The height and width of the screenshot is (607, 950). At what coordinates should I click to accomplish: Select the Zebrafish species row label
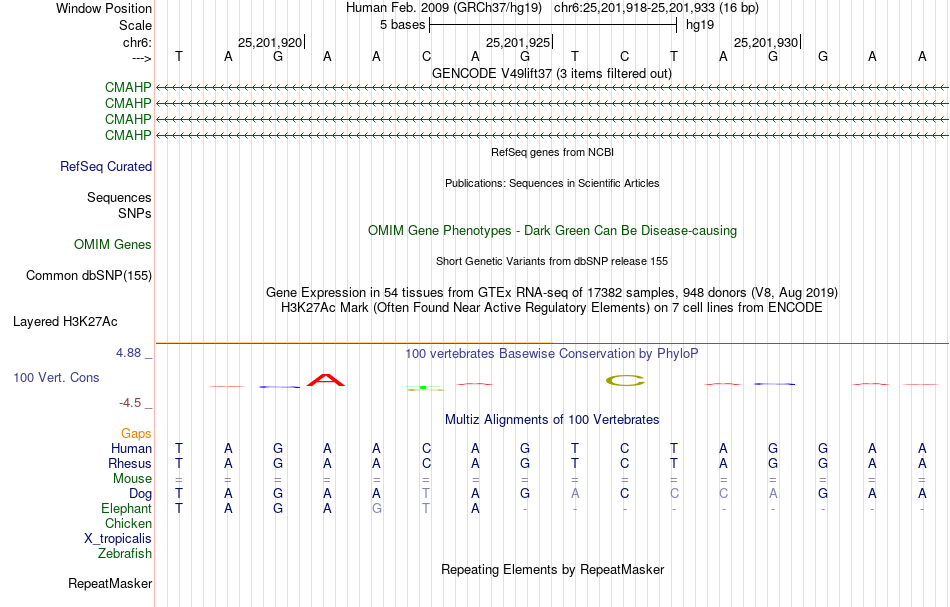[125, 554]
